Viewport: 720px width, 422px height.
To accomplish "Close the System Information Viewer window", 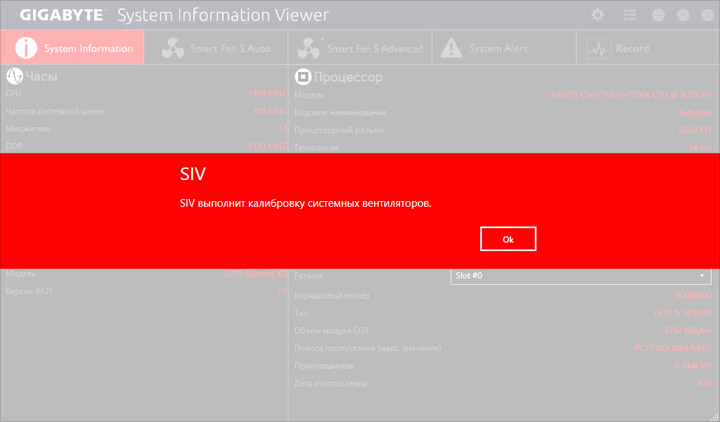I will point(708,15).
